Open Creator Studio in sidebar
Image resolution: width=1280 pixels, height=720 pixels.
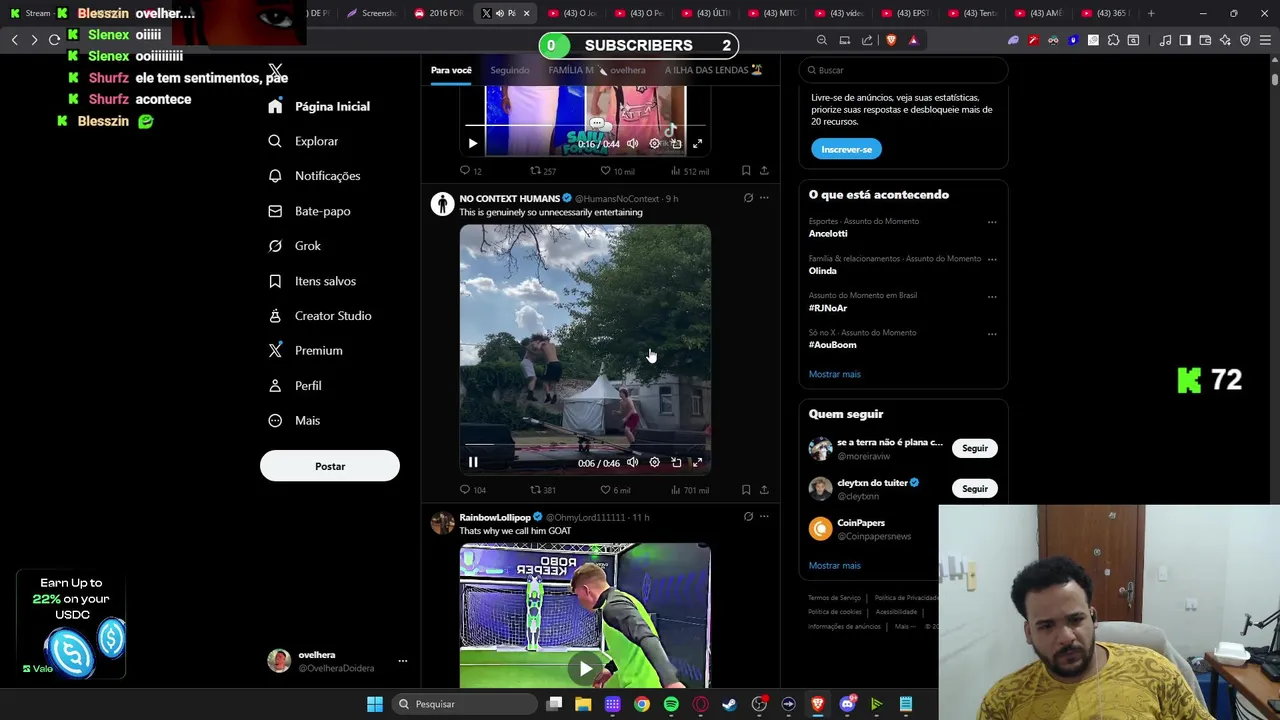tap(320, 316)
